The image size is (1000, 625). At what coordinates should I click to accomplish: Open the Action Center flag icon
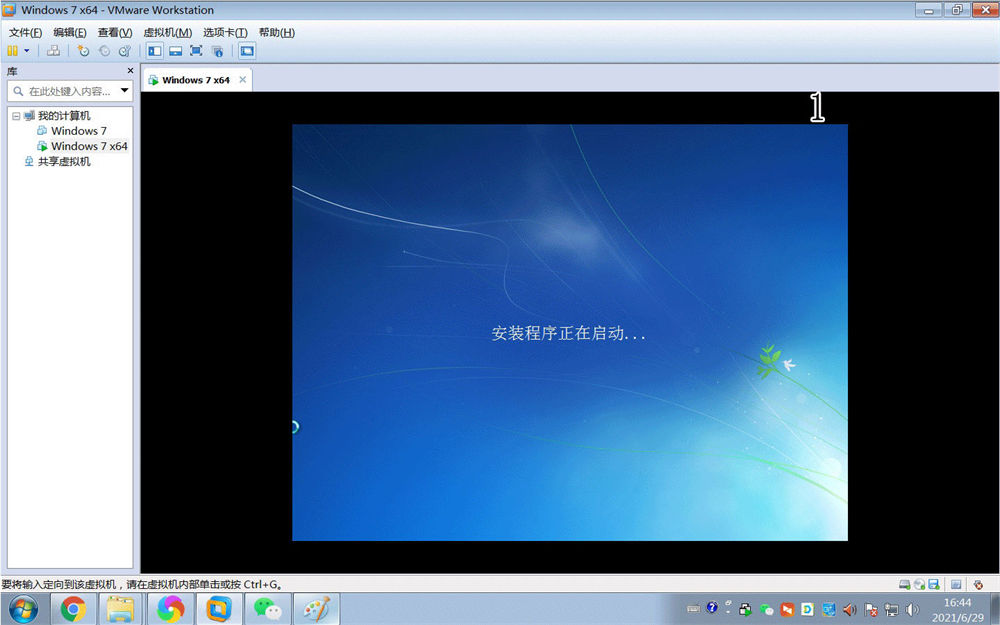coord(871,610)
